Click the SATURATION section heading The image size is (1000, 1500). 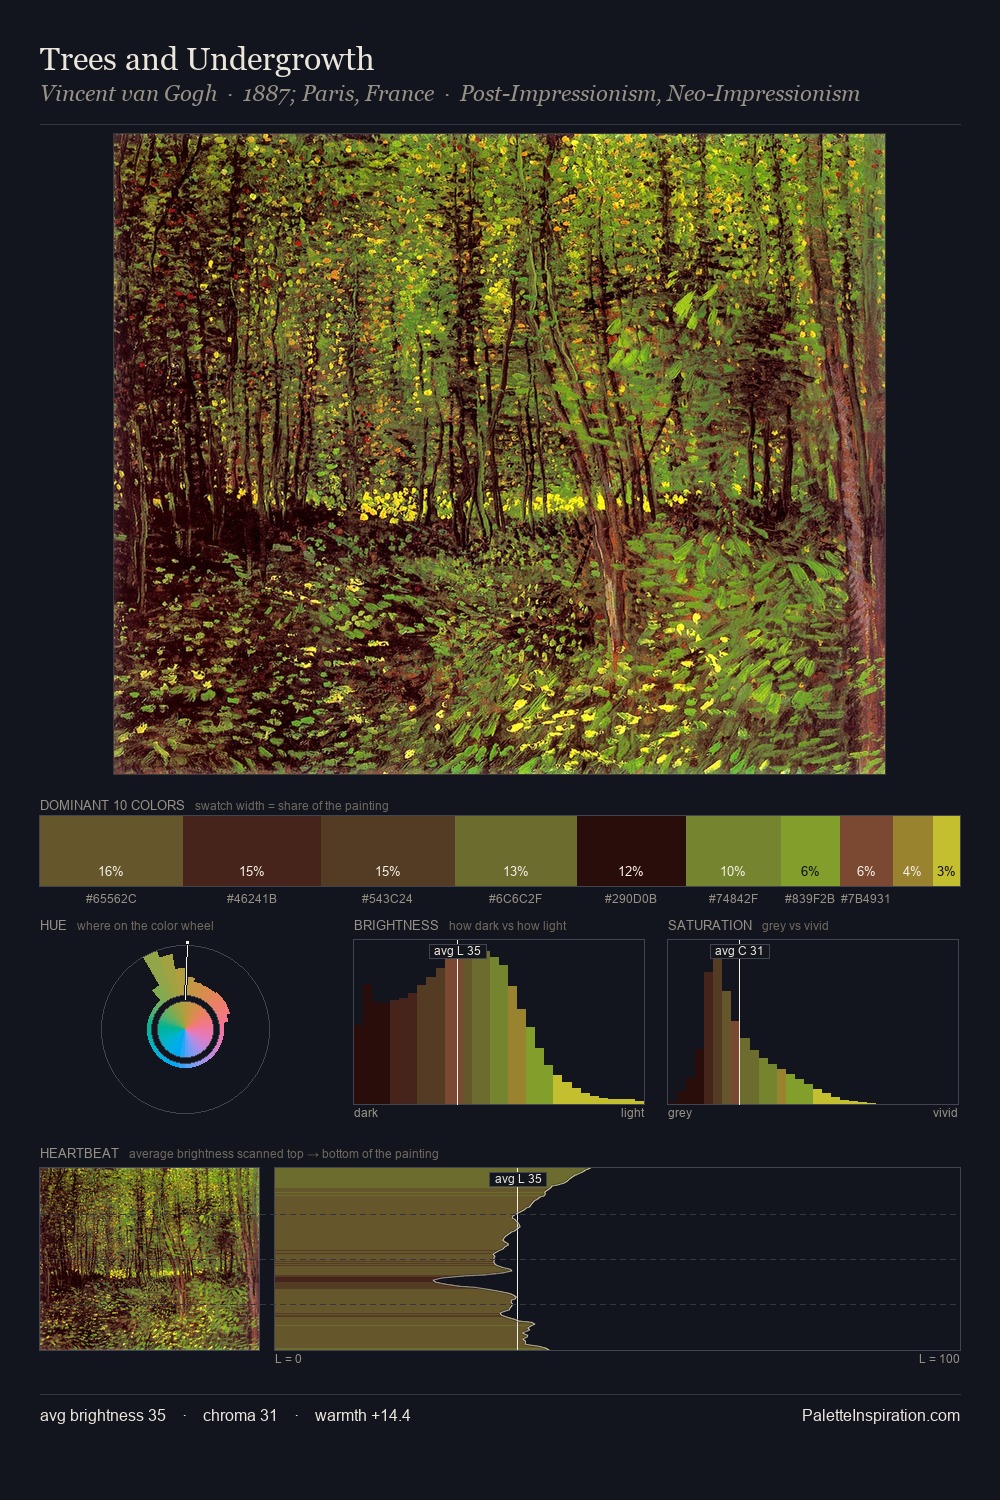[x=710, y=925]
